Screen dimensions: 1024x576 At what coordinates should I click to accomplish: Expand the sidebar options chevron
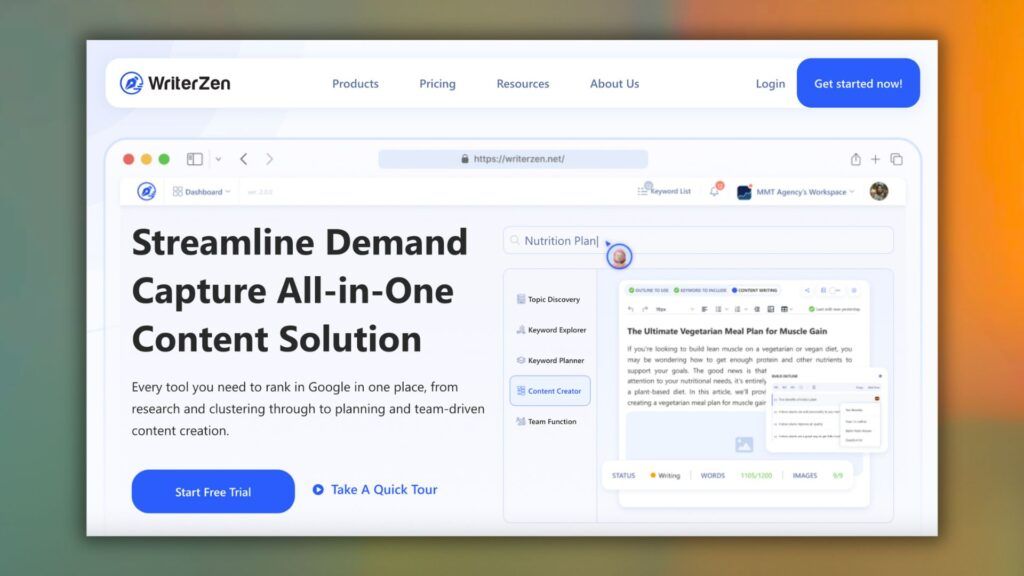click(x=218, y=159)
